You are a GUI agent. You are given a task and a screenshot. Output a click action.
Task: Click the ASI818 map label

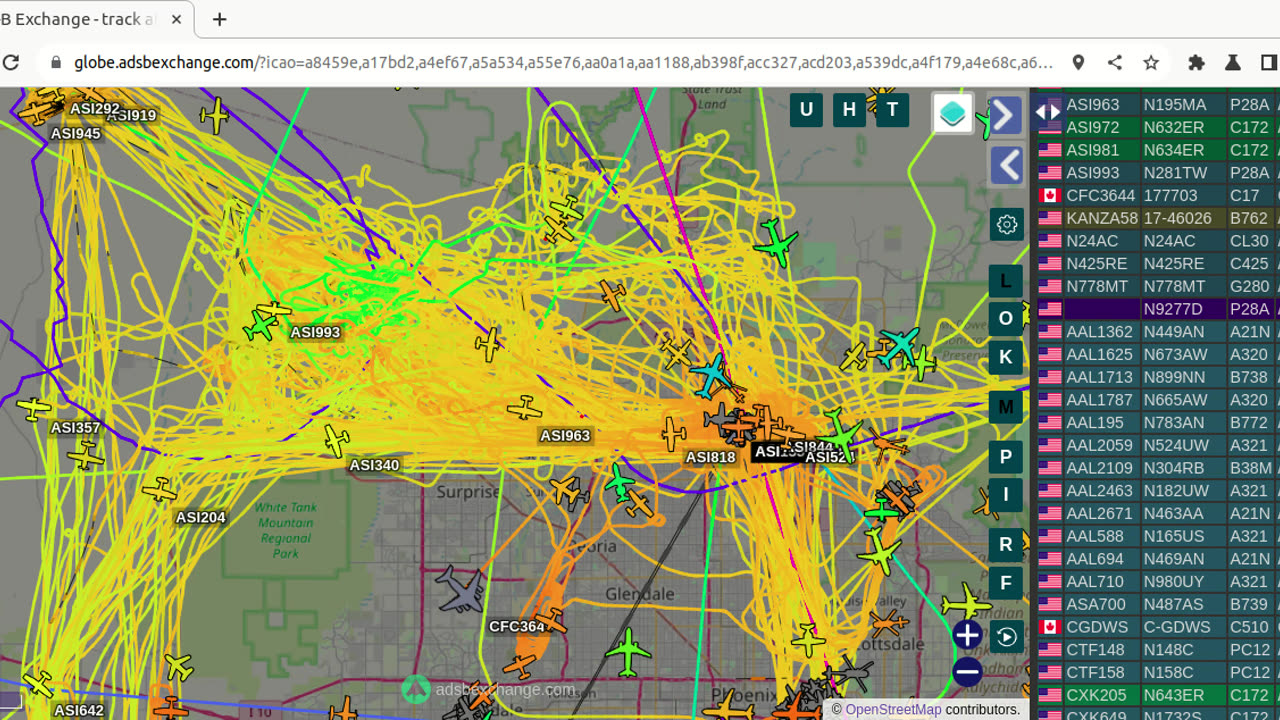click(x=710, y=457)
